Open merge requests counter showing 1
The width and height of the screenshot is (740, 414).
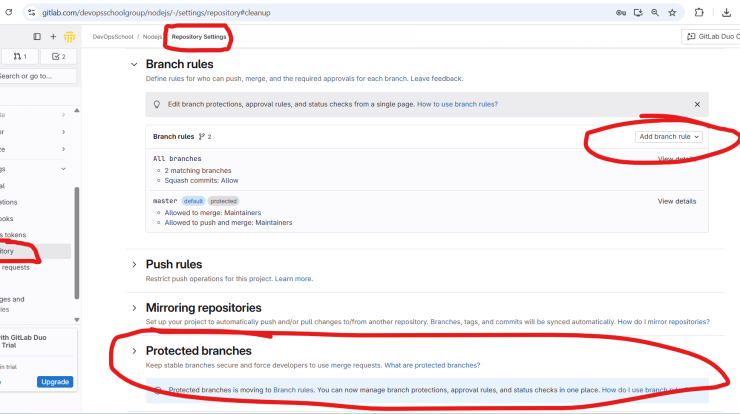20,57
